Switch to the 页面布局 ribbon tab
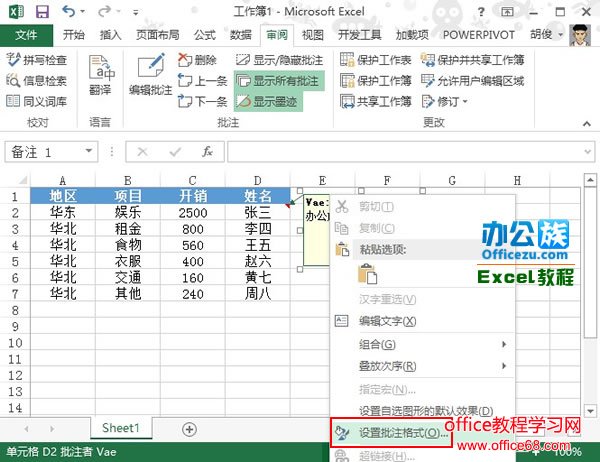600x462 pixels. point(158,35)
